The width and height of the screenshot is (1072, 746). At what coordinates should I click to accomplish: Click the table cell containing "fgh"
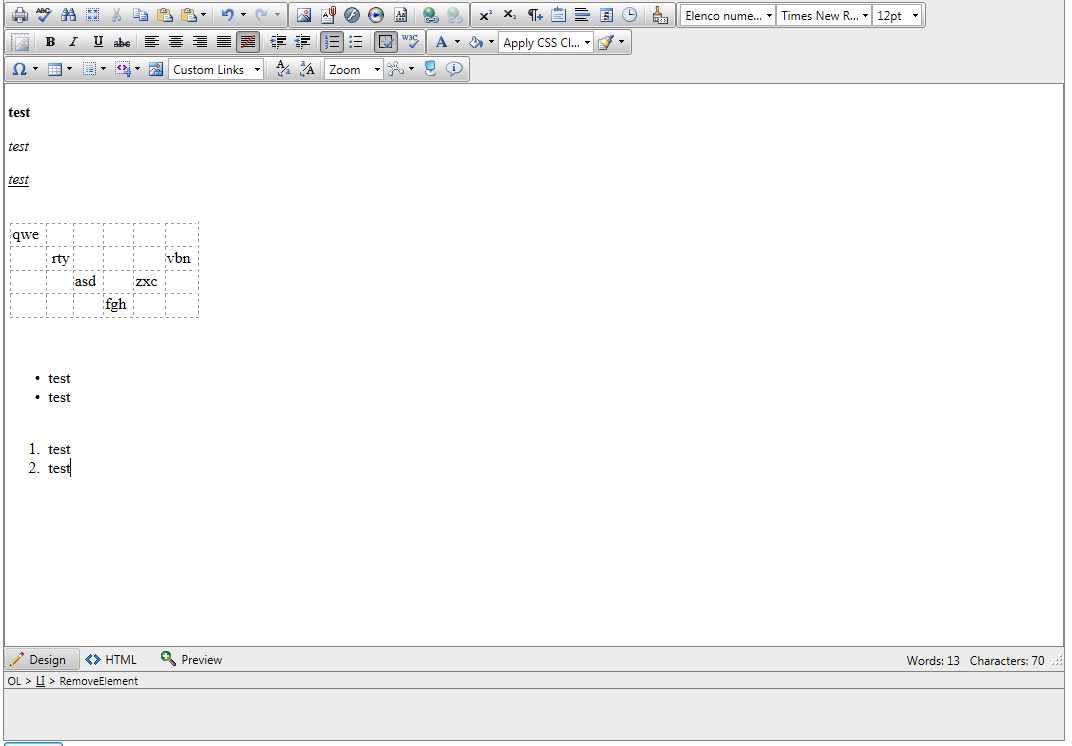pyautogui.click(x=118, y=305)
